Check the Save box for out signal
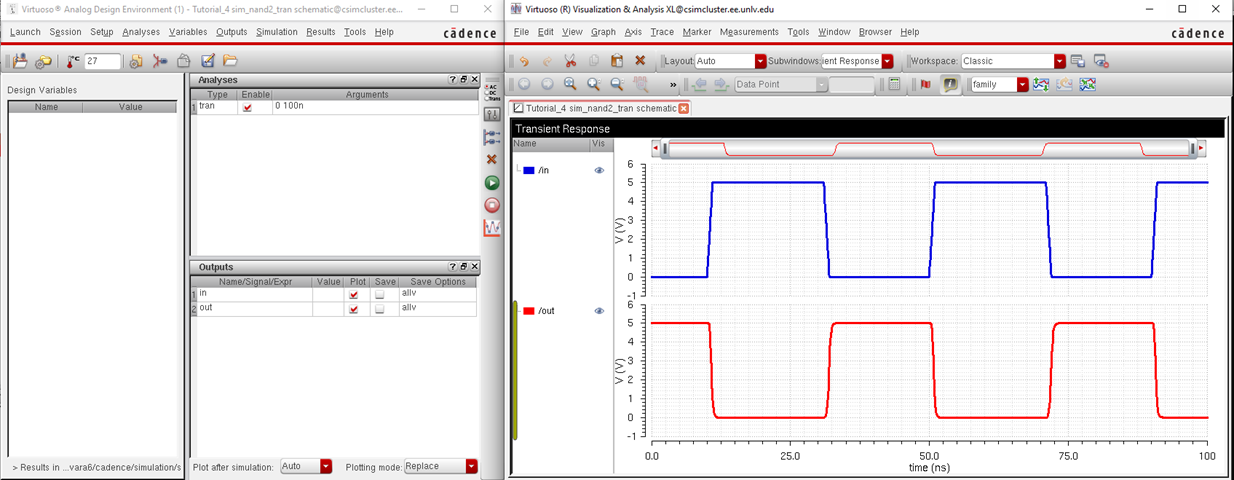Image resolution: width=1234 pixels, height=480 pixels. coord(379,309)
